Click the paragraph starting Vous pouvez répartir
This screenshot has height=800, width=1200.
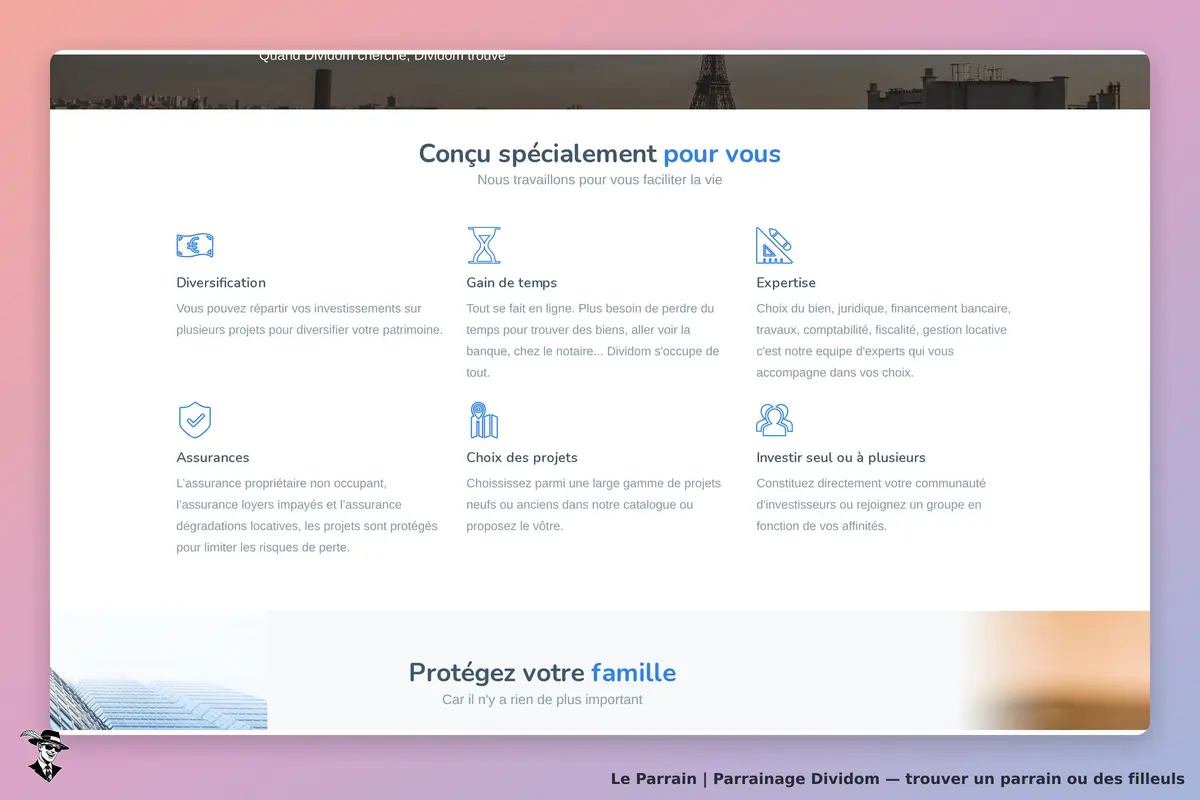click(x=310, y=319)
